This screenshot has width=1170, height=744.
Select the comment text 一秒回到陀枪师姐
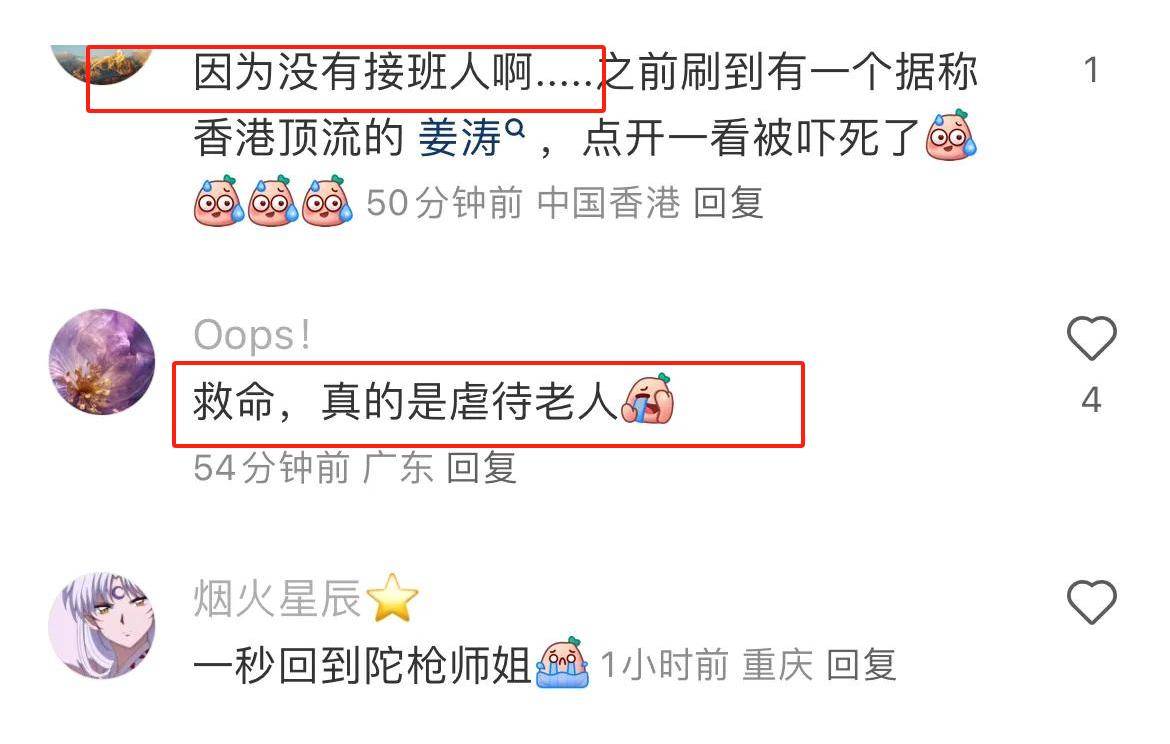(x=363, y=664)
